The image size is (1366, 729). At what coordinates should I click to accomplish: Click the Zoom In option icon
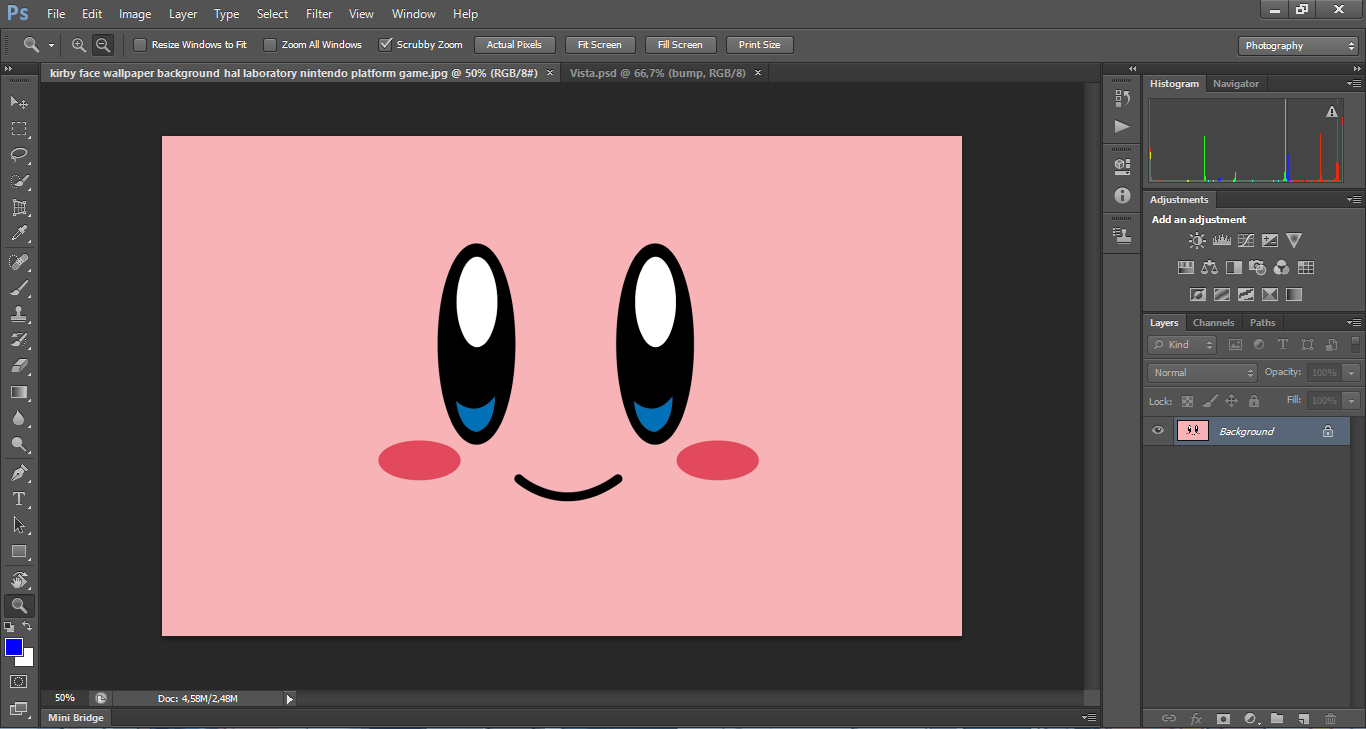[79, 45]
